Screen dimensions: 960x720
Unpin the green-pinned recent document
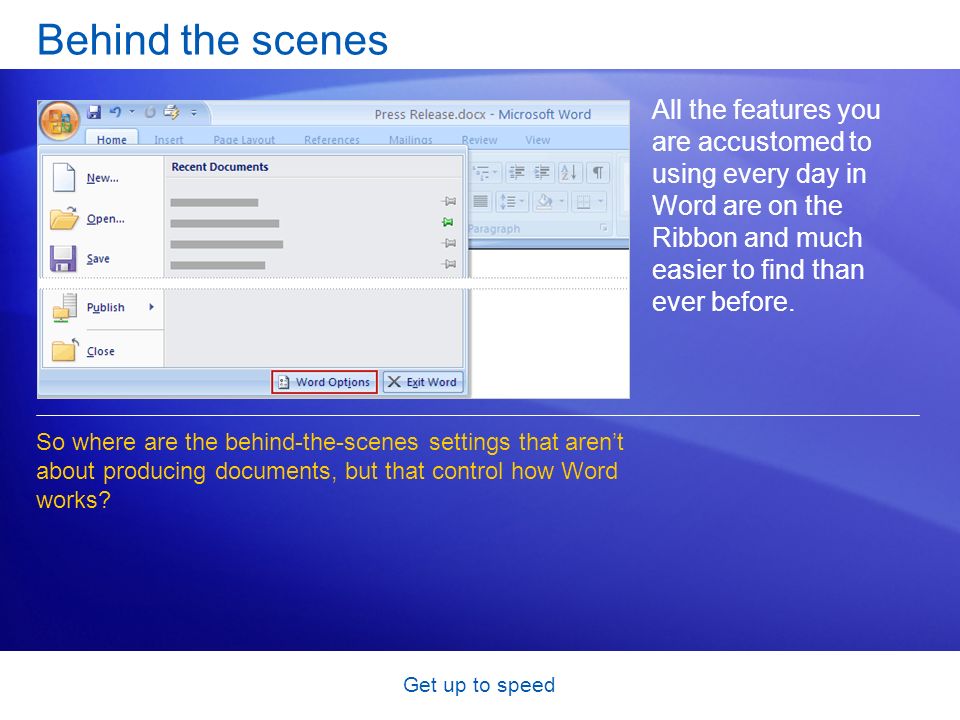(x=448, y=222)
